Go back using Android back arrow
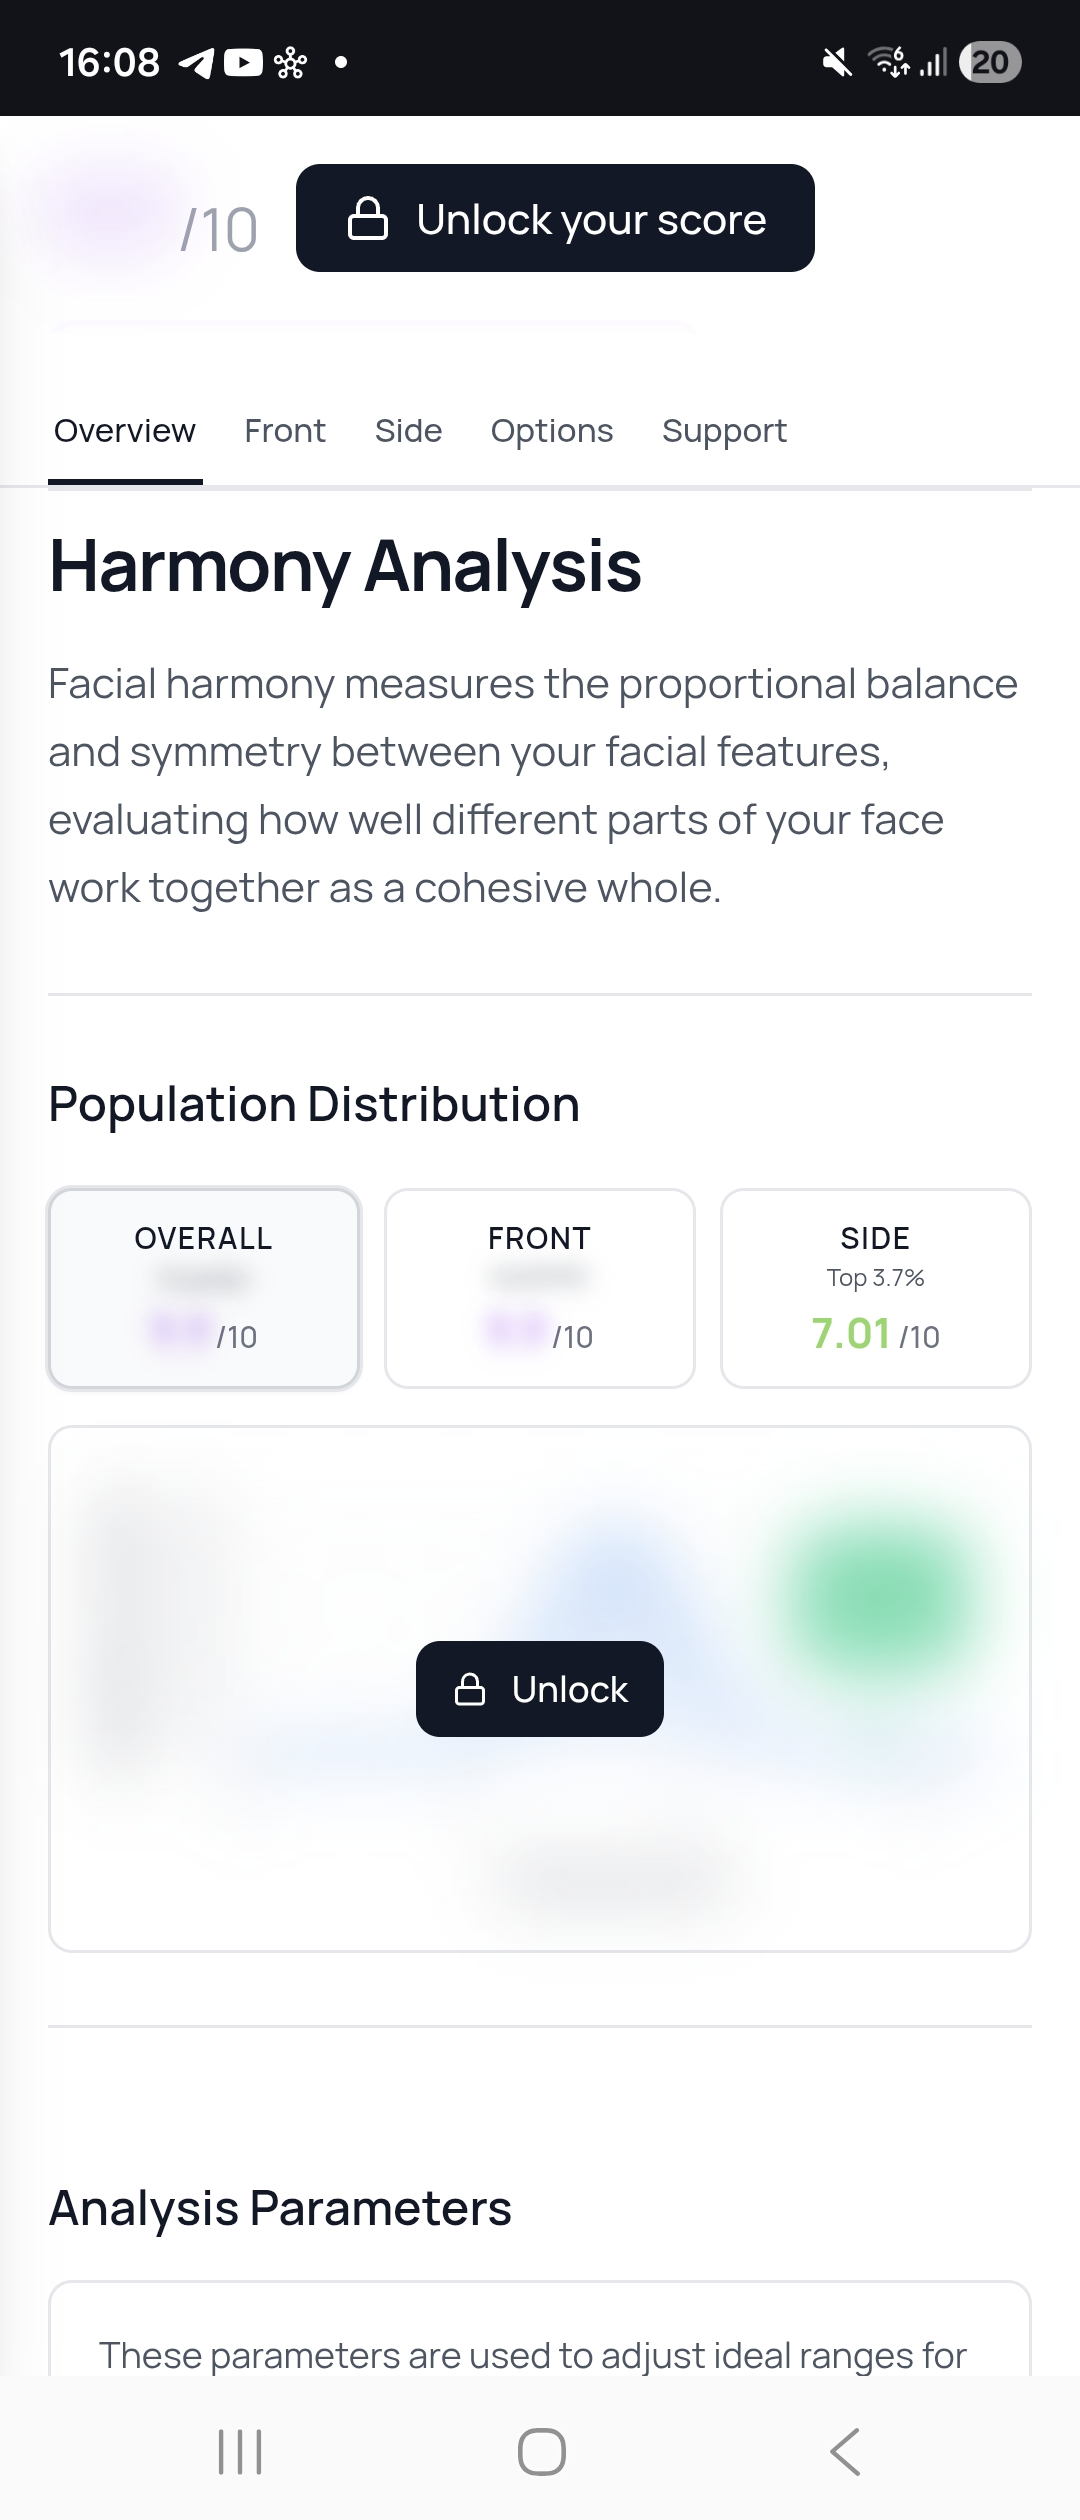The width and height of the screenshot is (1080, 2520). pos(845,2452)
